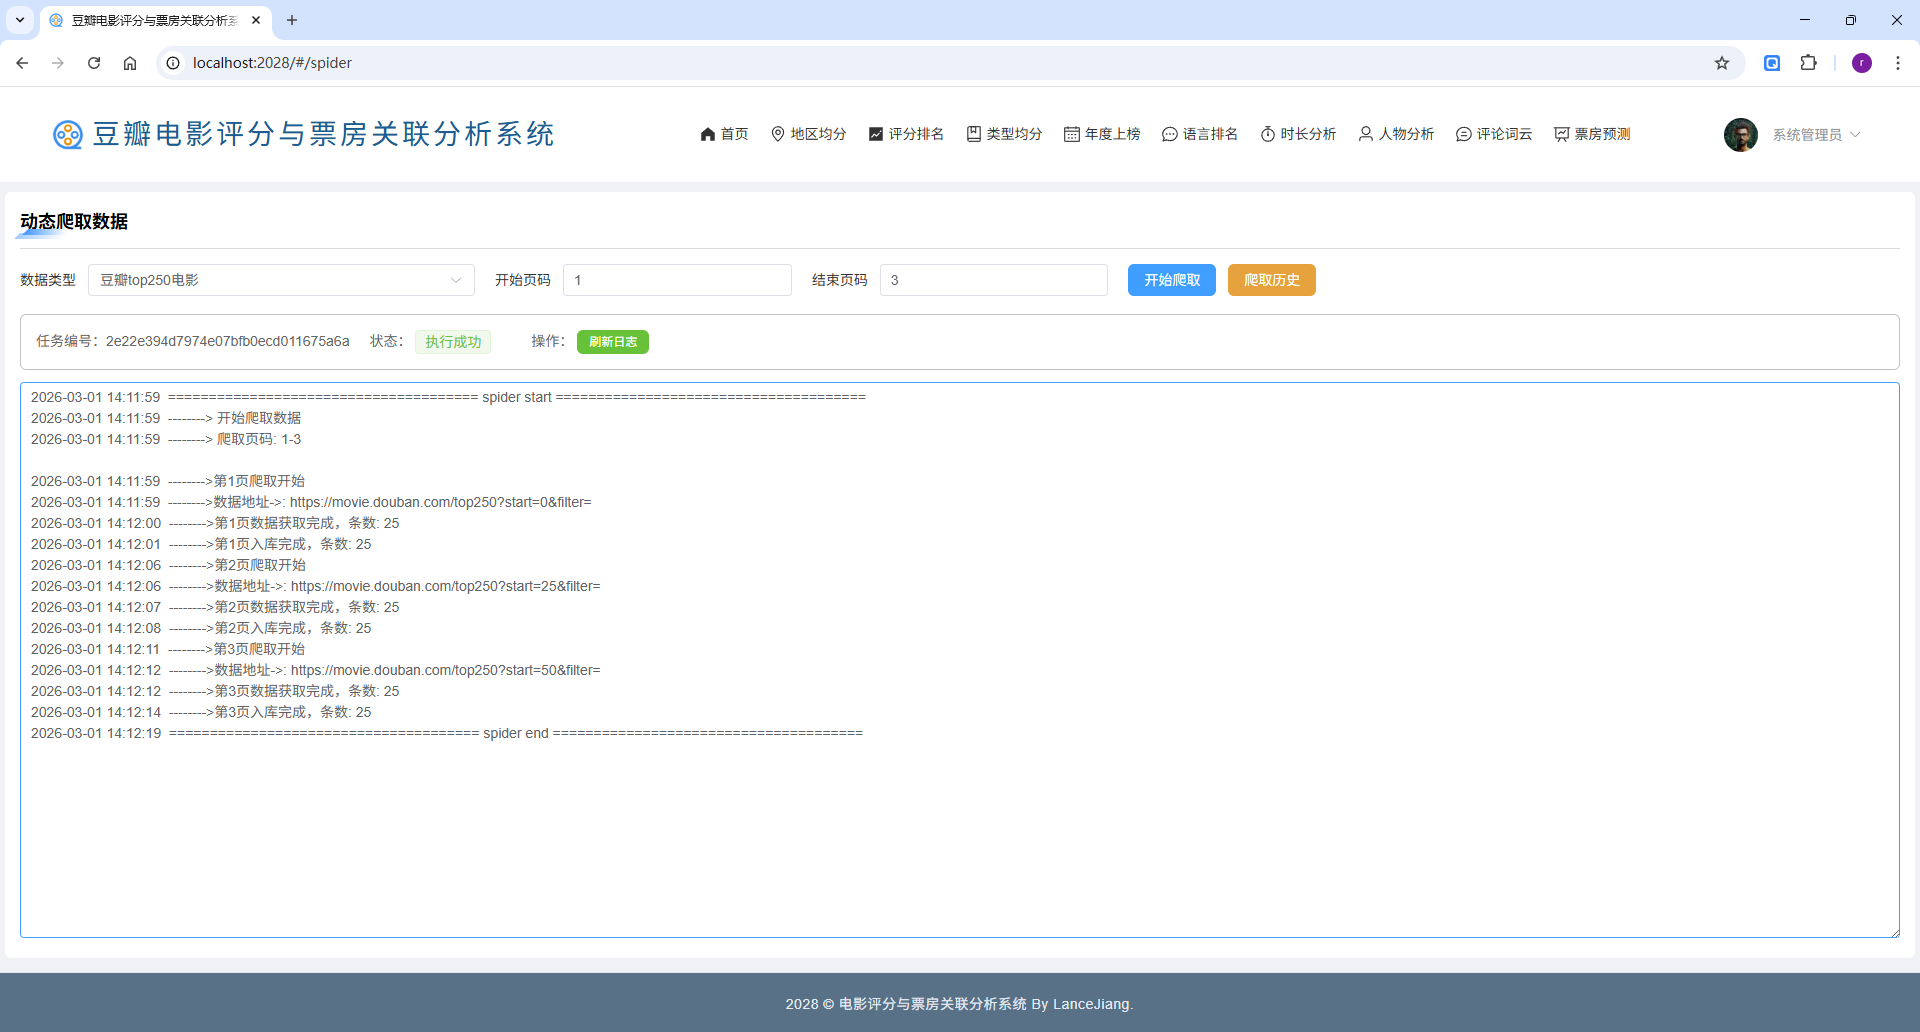
Task: Bookmark this page with star icon
Action: tap(1722, 63)
